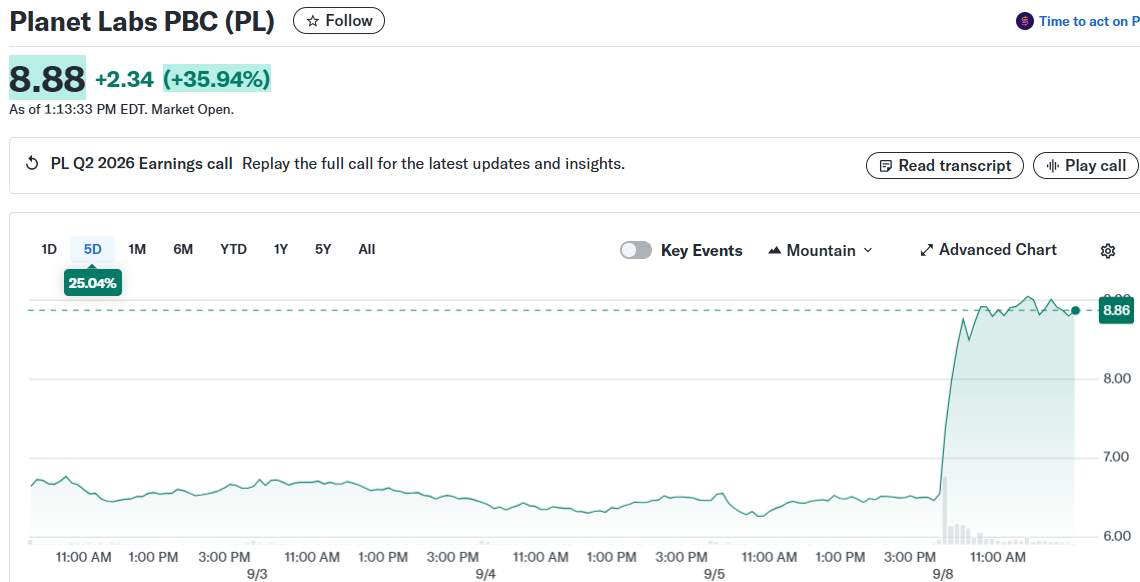Click the 6.00 y-axis price label
Screen dimensions: 1140x582
pyautogui.click(x=1117, y=536)
